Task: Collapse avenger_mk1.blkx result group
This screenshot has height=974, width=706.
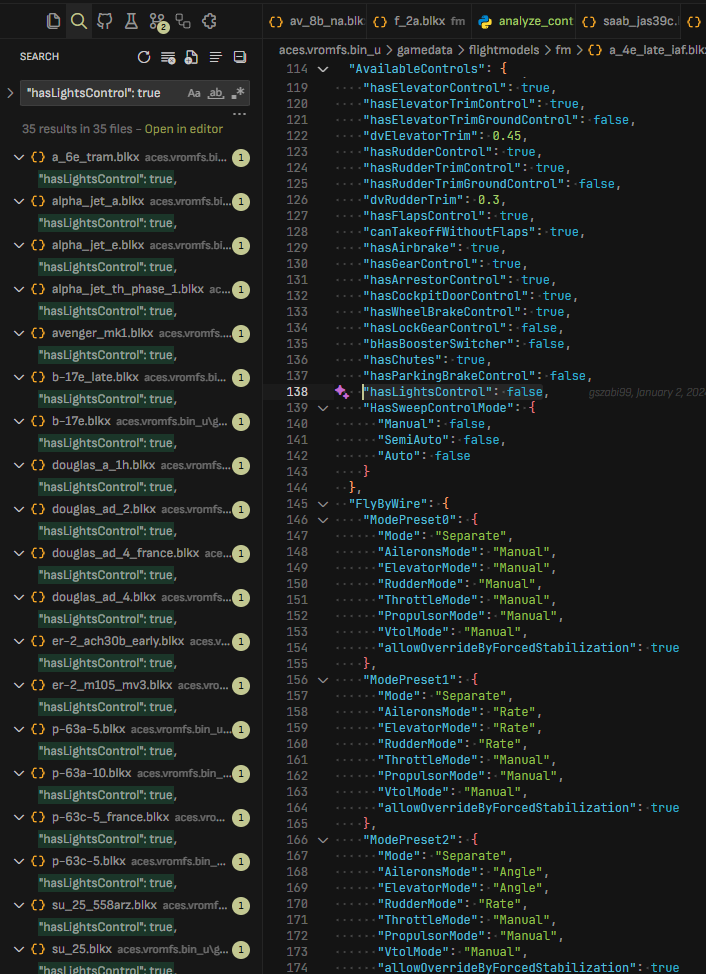Action: click(19, 333)
